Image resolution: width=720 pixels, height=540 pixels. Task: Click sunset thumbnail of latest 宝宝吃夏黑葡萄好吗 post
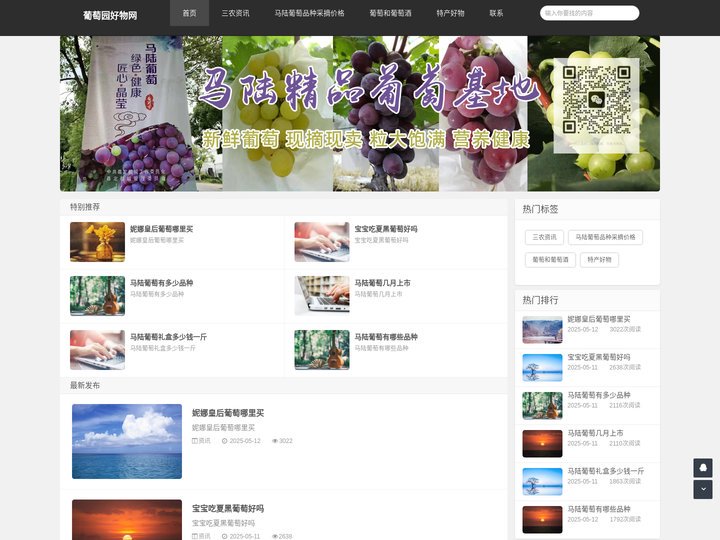point(127,520)
